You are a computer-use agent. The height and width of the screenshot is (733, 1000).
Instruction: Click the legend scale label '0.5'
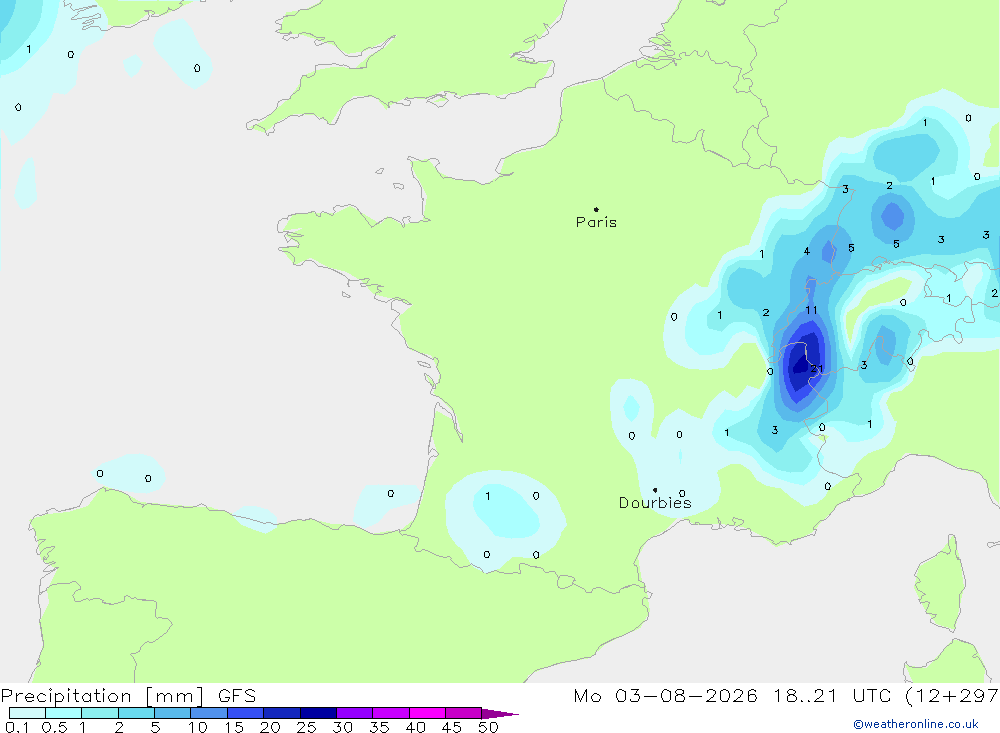coord(54,727)
